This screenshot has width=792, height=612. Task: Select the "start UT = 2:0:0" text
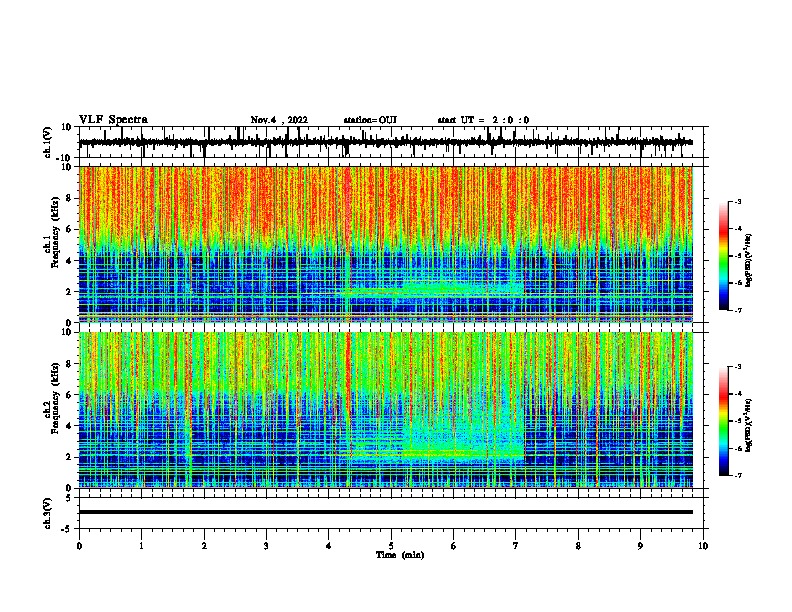pyautogui.click(x=483, y=120)
